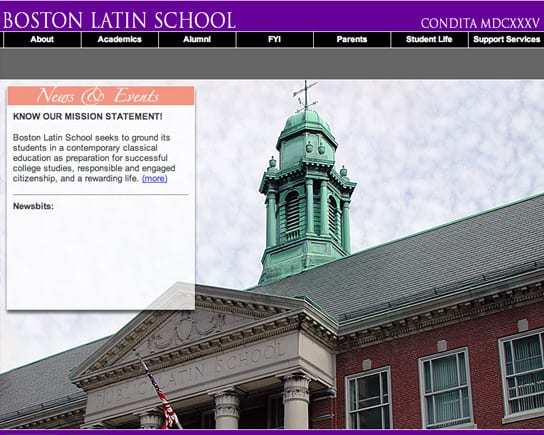Open the About menu
Image resolution: width=544 pixels, height=435 pixels.
pos(42,40)
